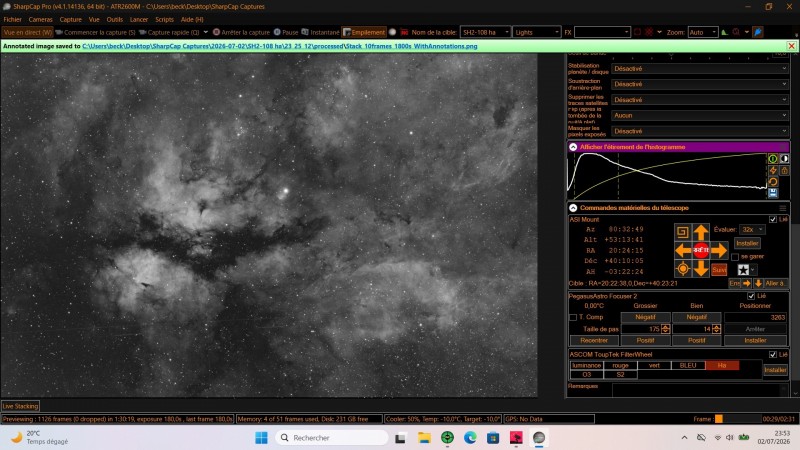The width and height of the screenshot is (800, 450).
Task: Open the Outils menu
Action: pyautogui.click(x=114, y=19)
